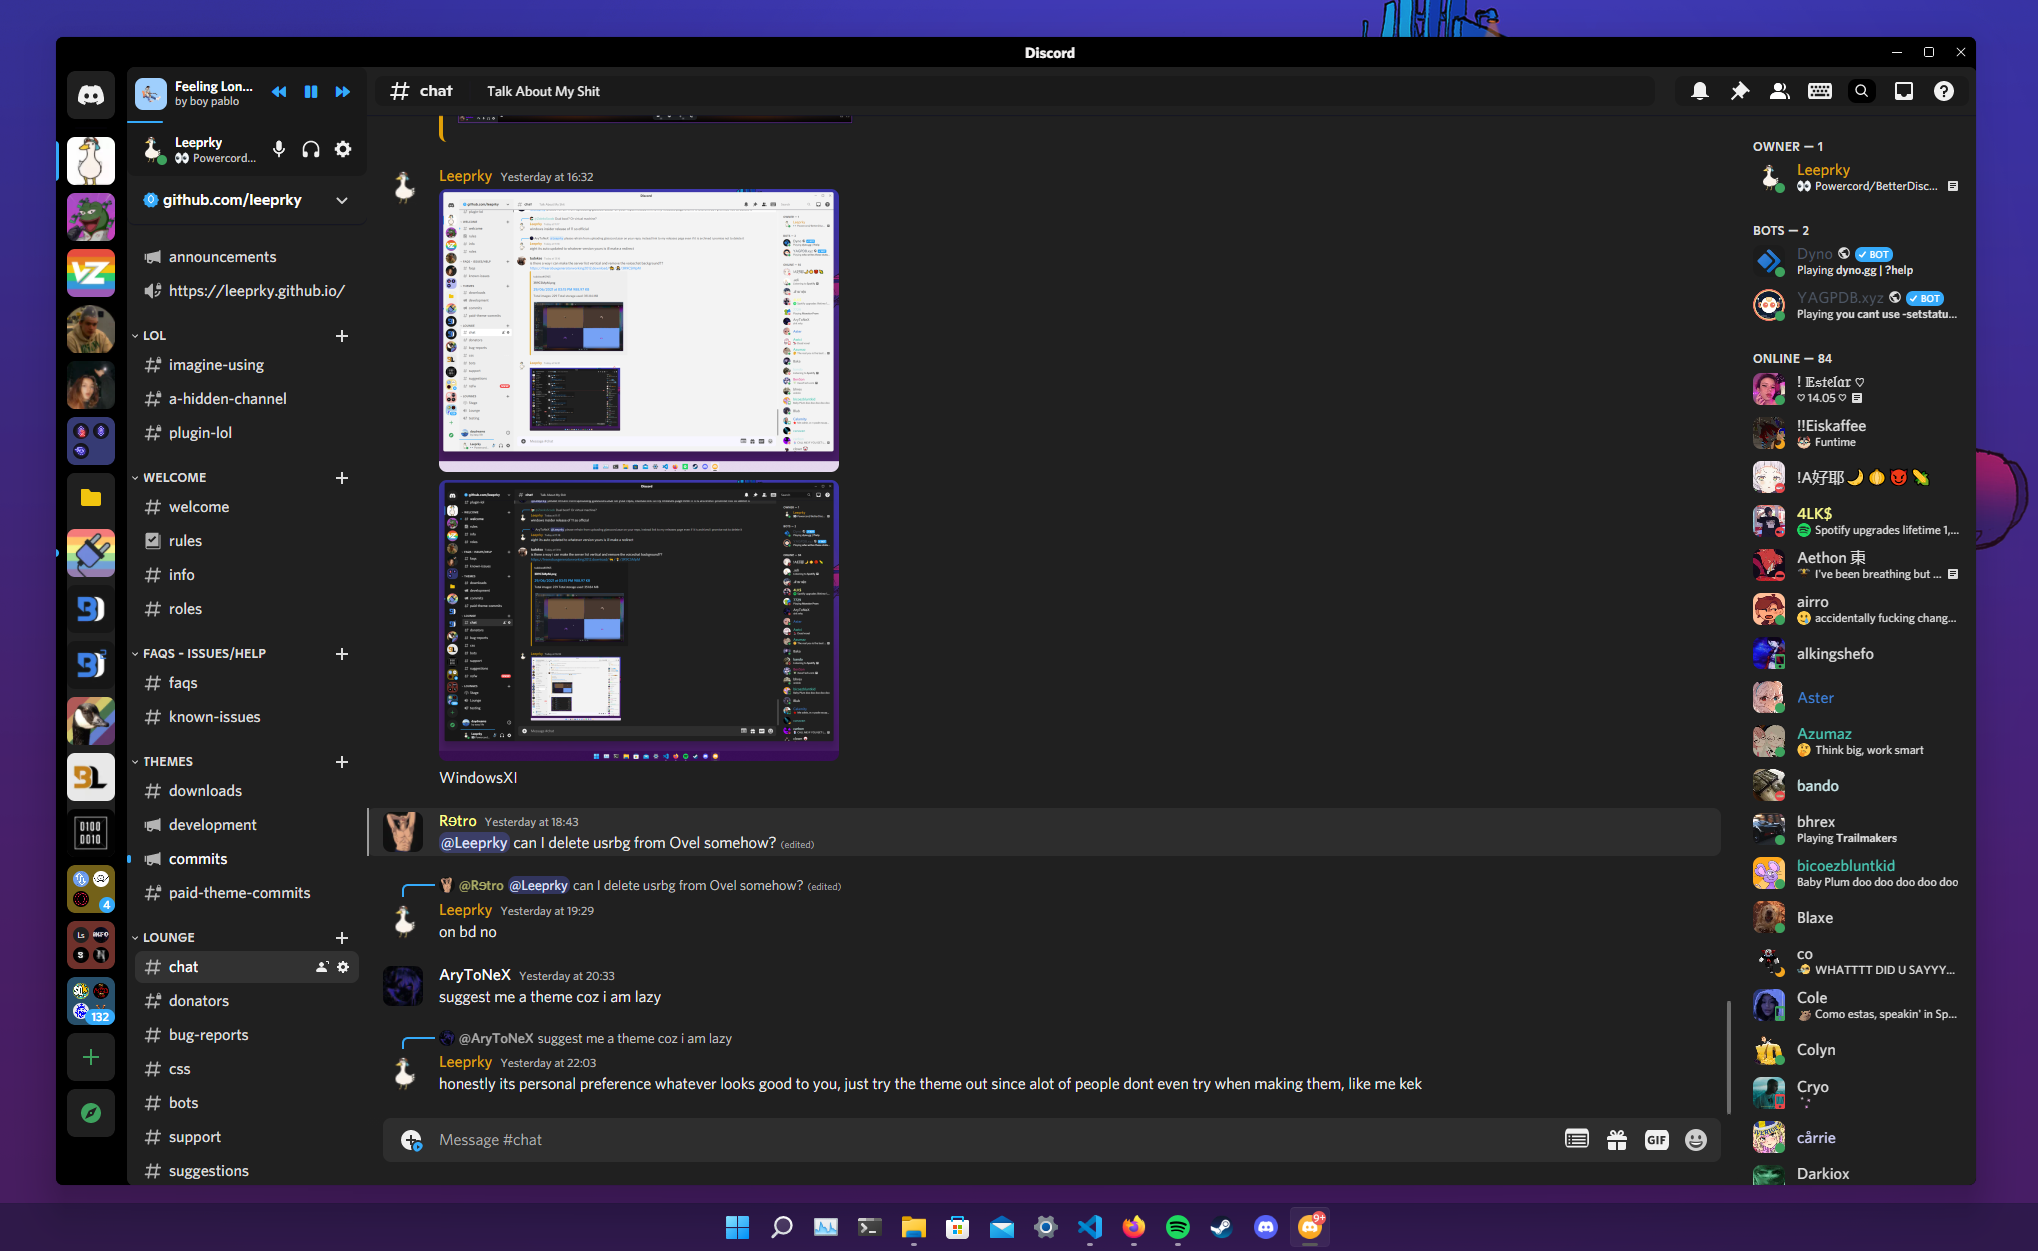2038x1251 pixels.
Task: Open bicoezbluntkid member profile
Action: 1857,873
